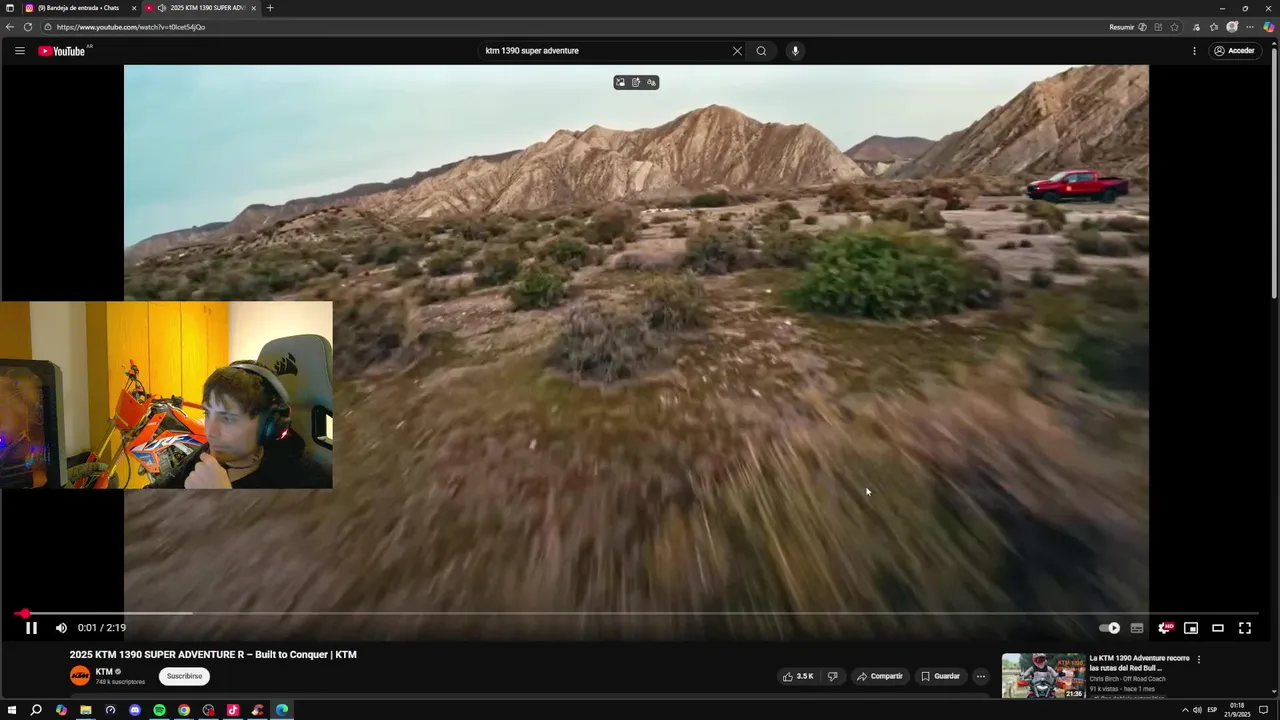Open the ESP keyboard language selector

click(x=1212, y=710)
